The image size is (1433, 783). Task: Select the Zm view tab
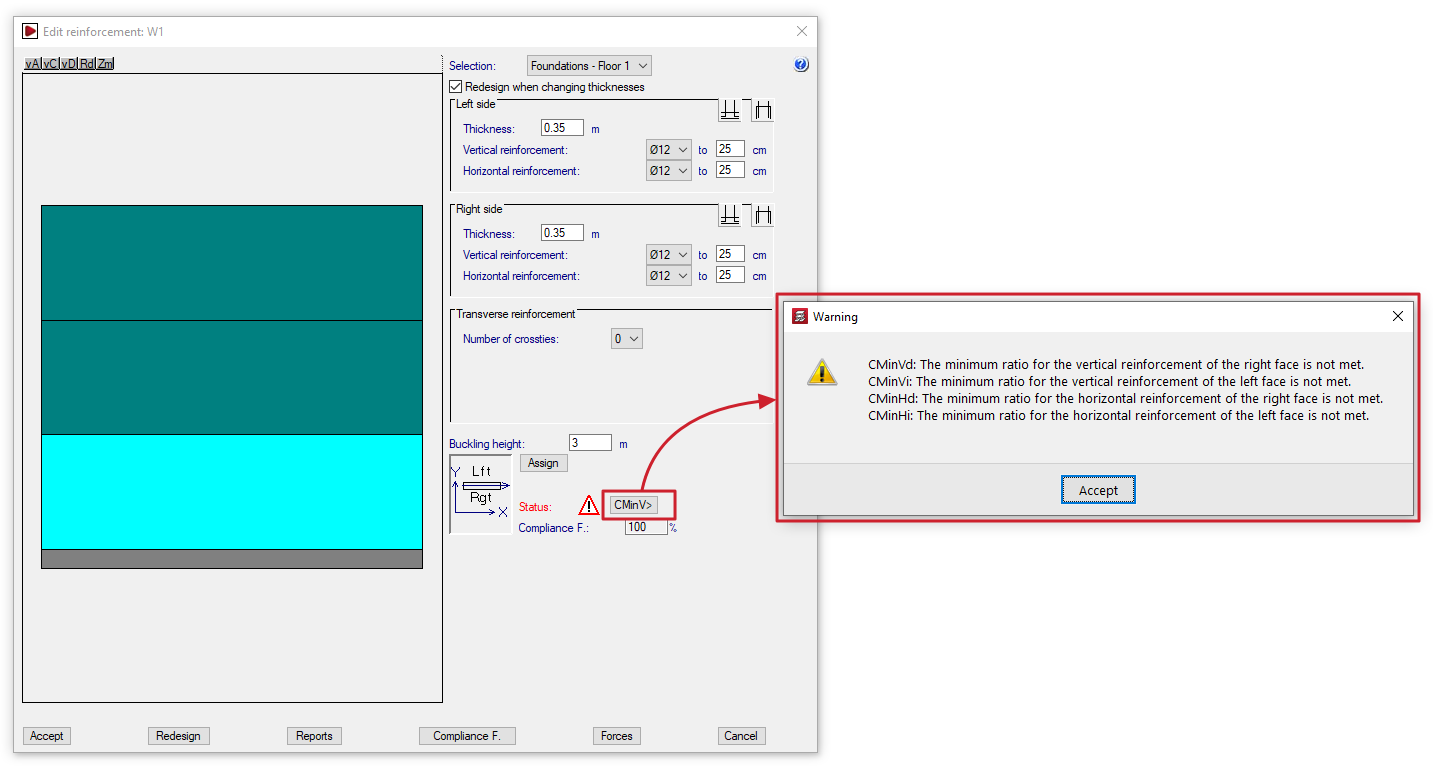pyautogui.click(x=105, y=64)
